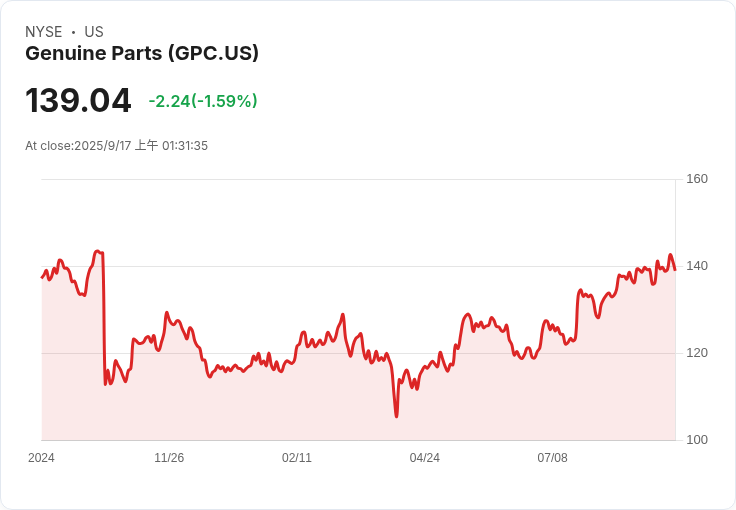Click the 120 y-axis label
The image size is (736, 510).
pos(696,353)
